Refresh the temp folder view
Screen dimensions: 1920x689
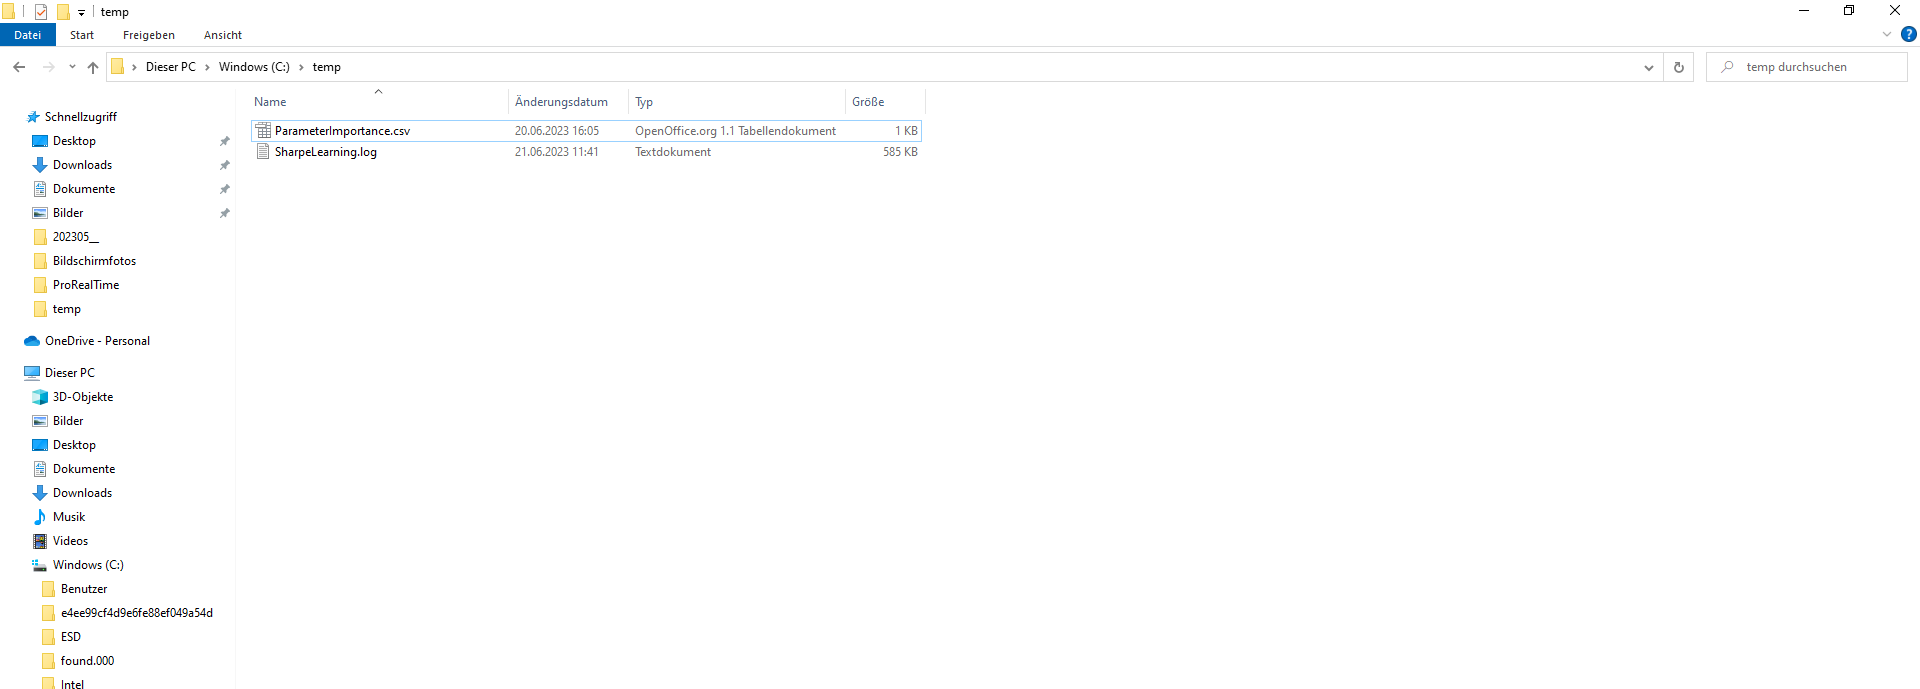(1679, 67)
